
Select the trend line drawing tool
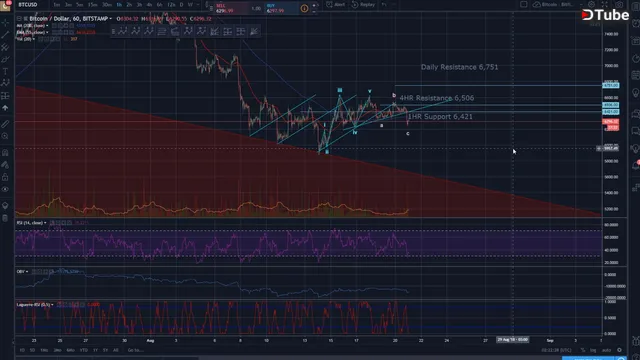coord(5,36)
